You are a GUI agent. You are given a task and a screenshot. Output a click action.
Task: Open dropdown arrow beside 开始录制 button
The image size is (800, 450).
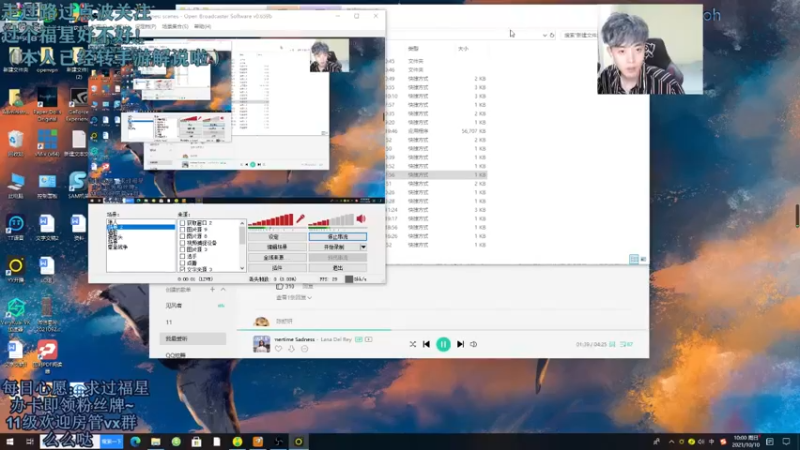pos(363,247)
